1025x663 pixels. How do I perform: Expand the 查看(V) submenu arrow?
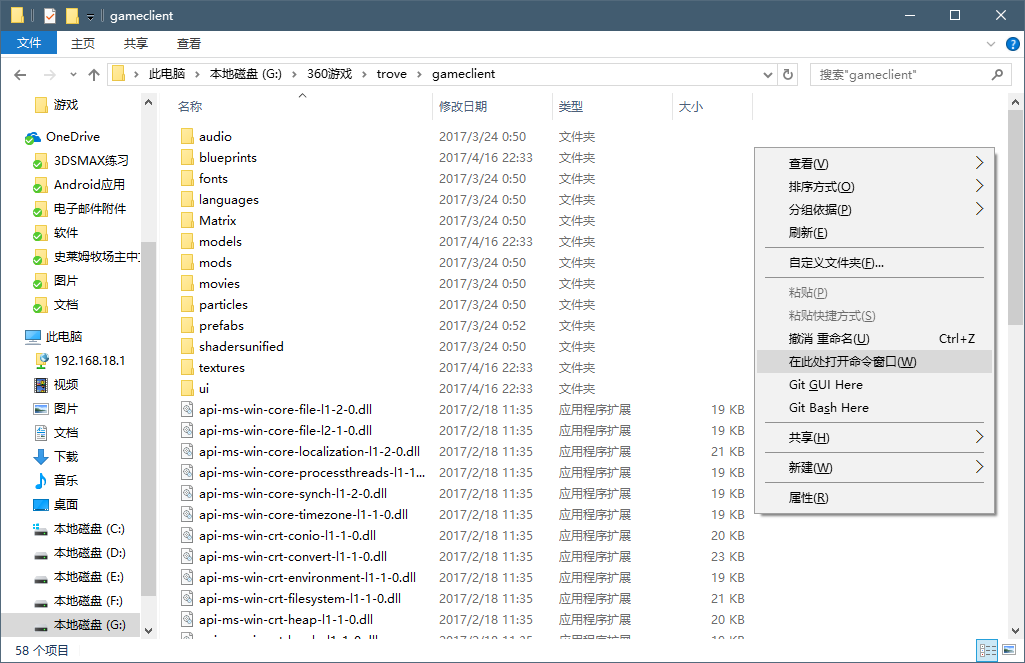[979, 163]
